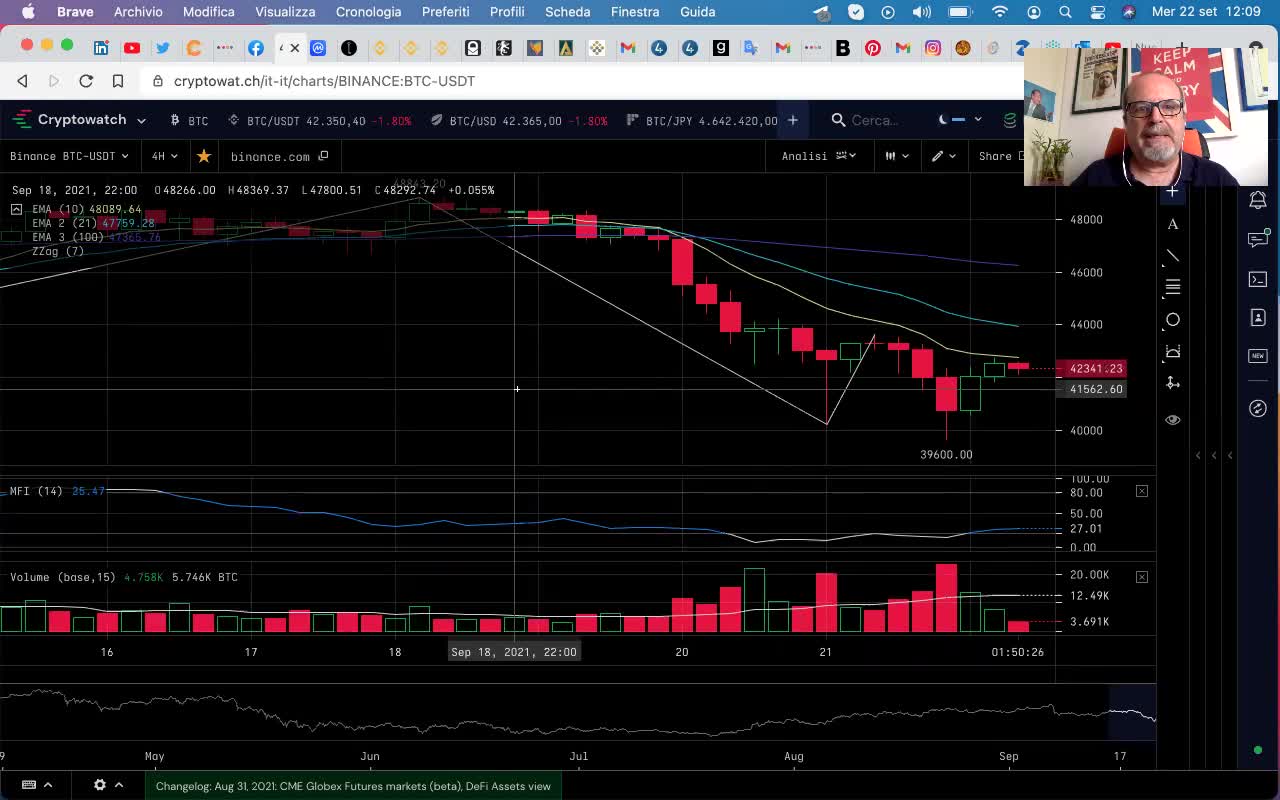Switch to the YouTube browser tab

(132, 48)
